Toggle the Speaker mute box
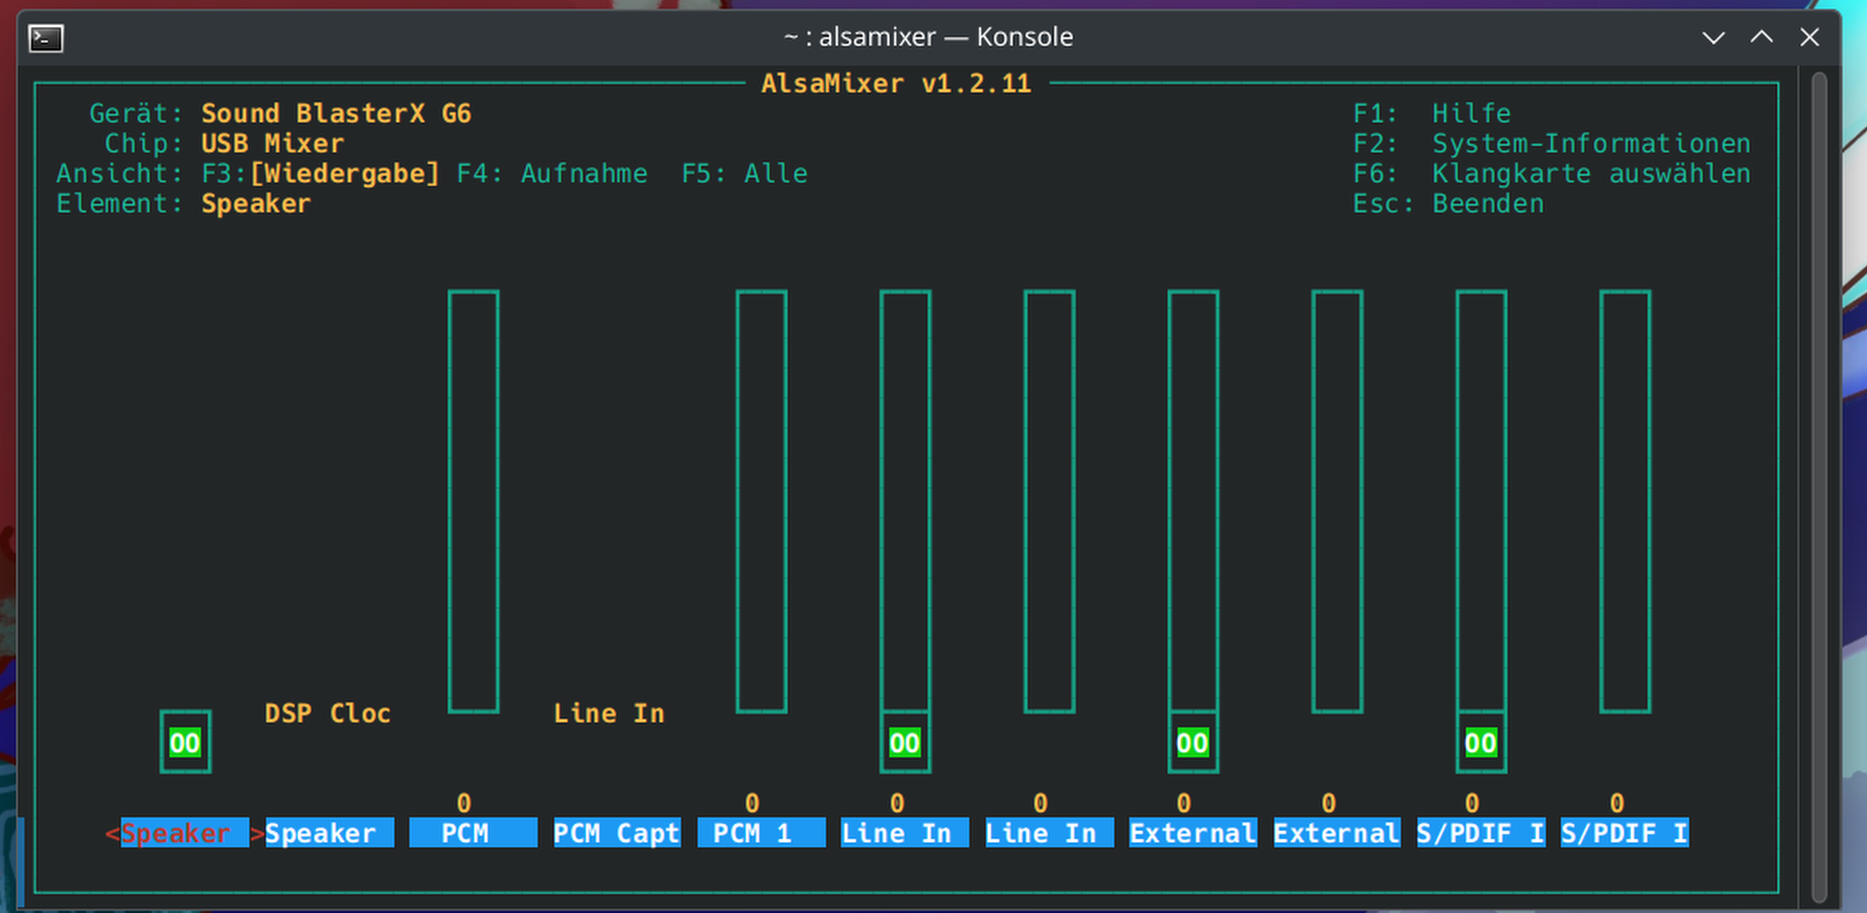 [x=185, y=743]
